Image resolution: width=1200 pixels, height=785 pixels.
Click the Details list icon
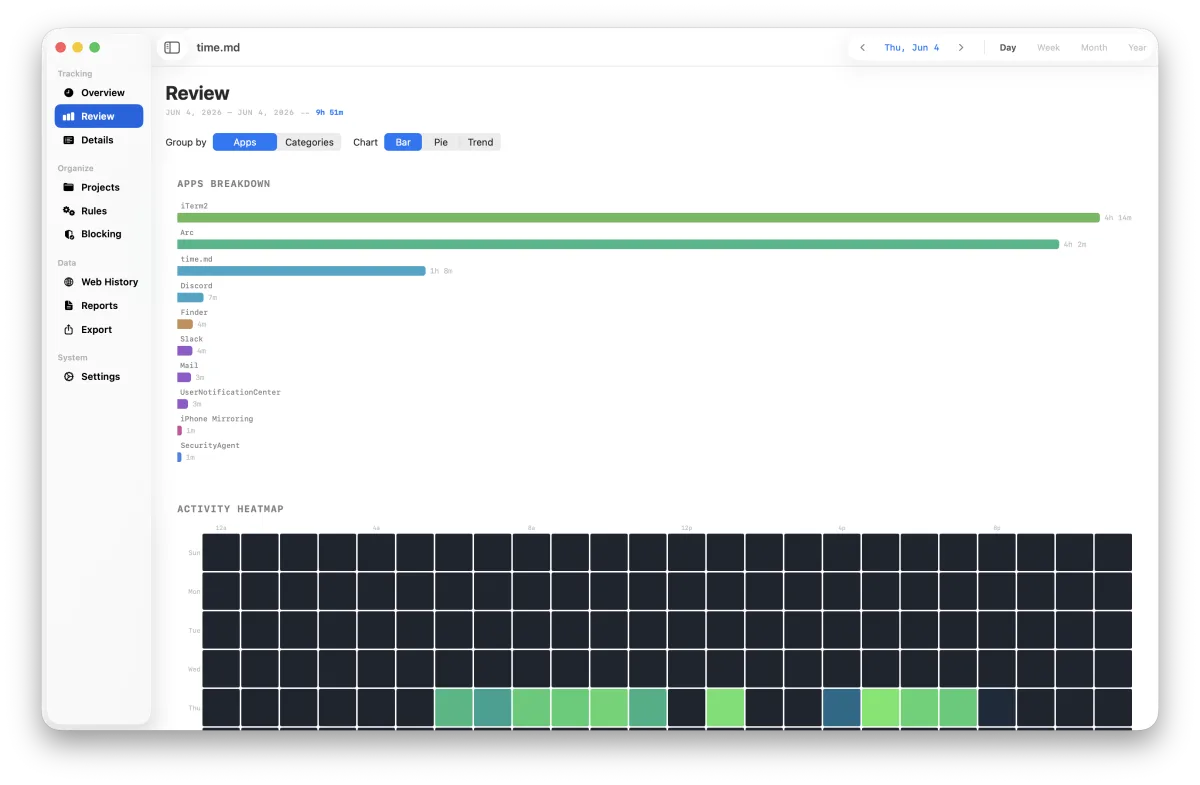[69, 140]
